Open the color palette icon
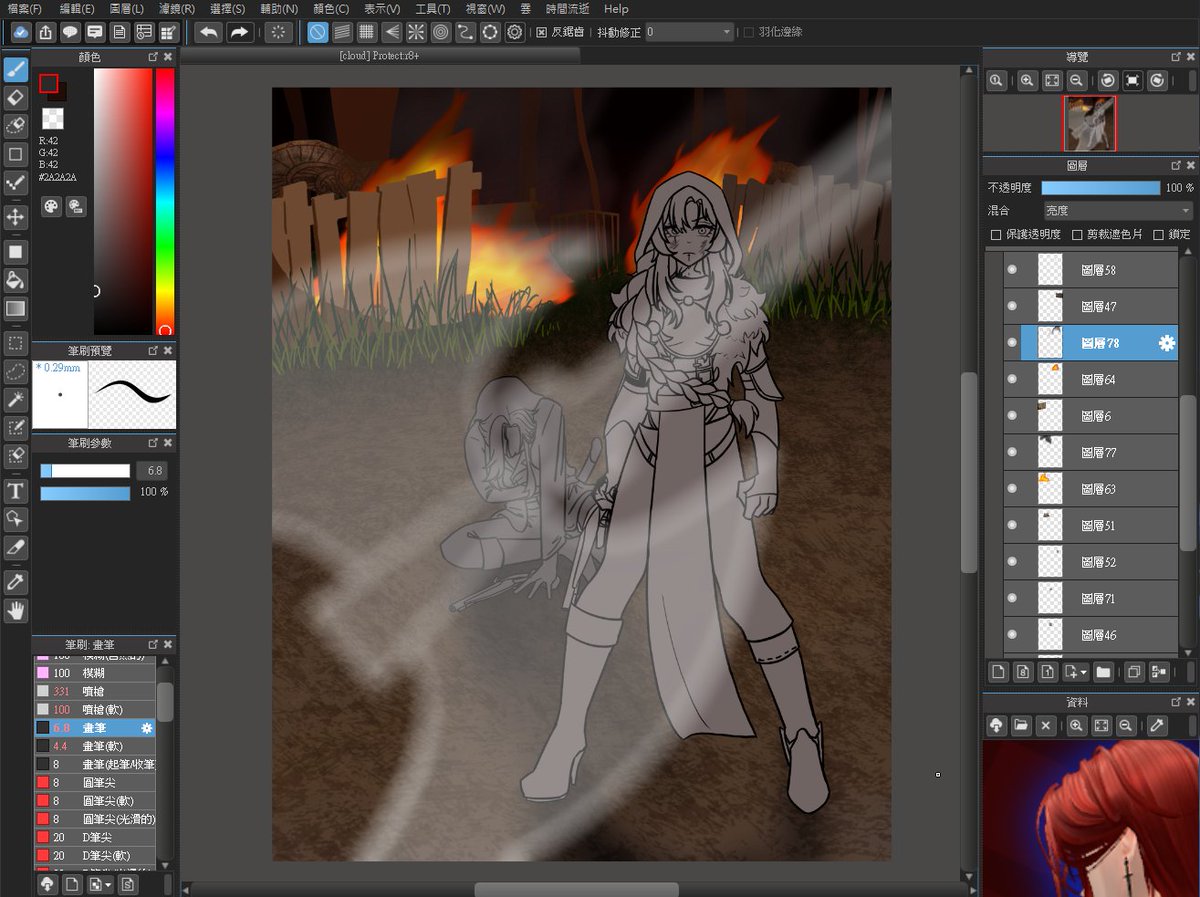Image resolution: width=1200 pixels, height=897 pixels. click(x=51, y=206)
